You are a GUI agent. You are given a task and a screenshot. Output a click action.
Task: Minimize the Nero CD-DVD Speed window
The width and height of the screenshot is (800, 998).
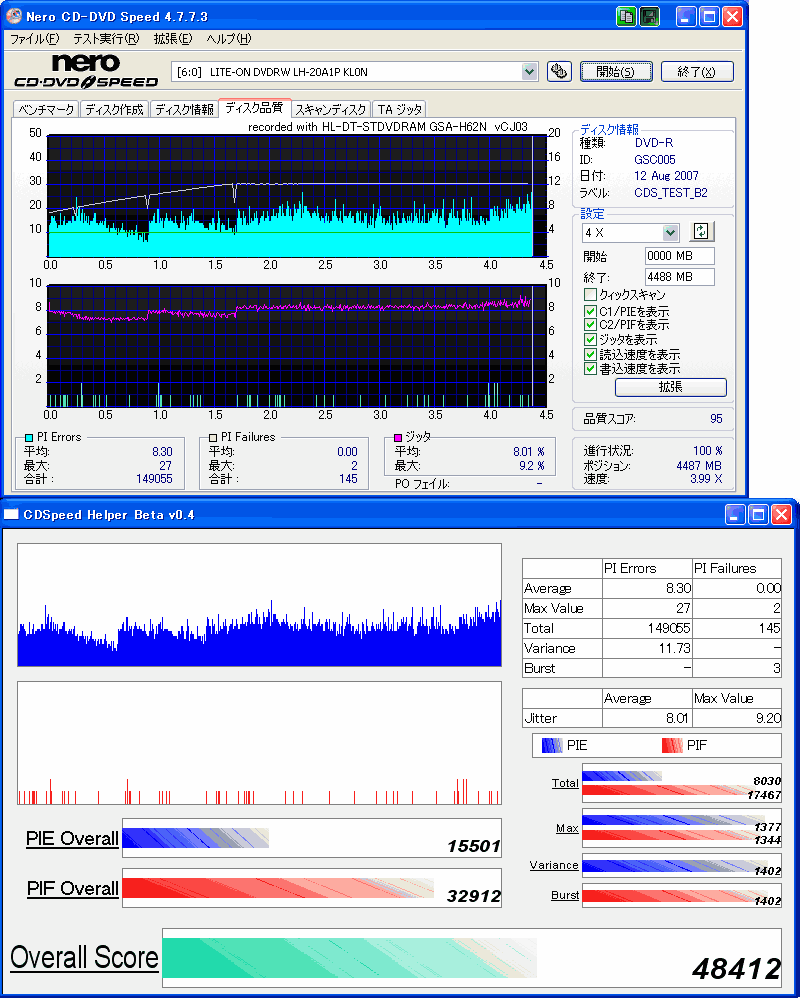tap(686, 16)
